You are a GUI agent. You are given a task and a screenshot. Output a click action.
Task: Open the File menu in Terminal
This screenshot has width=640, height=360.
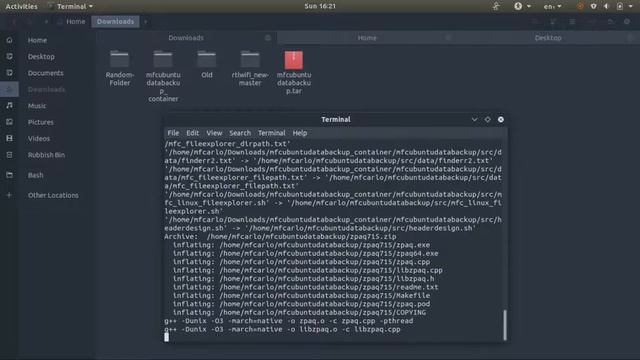point(173,133)
